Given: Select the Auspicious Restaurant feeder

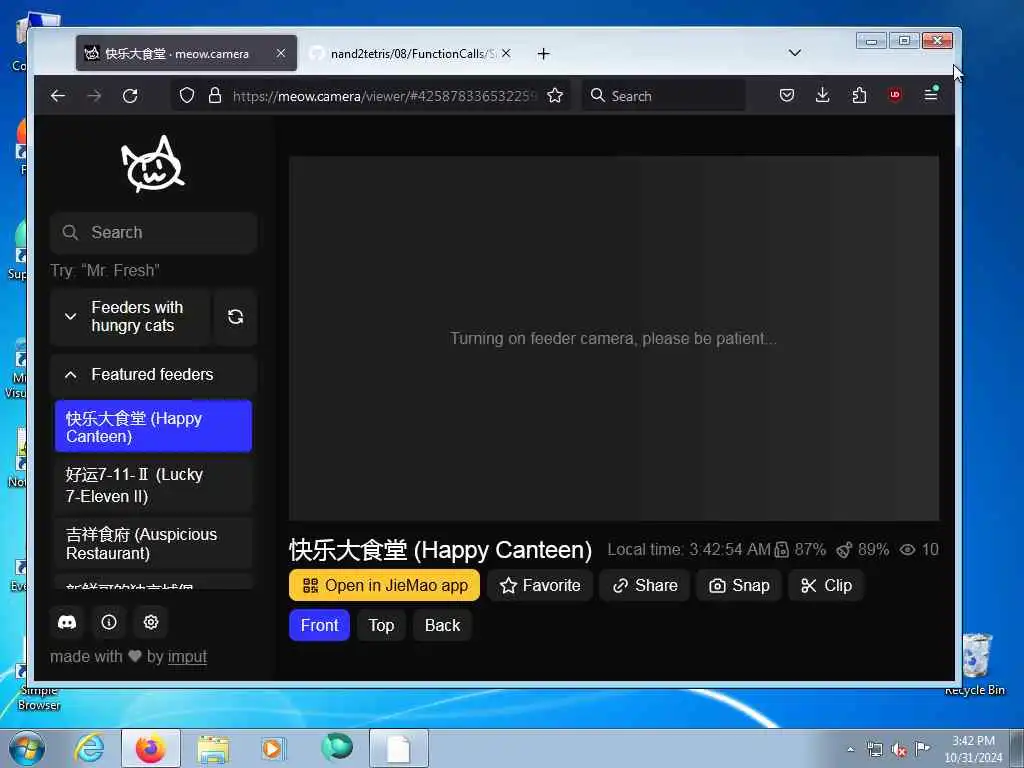Looking at the screenshot, I should [153, 543].
